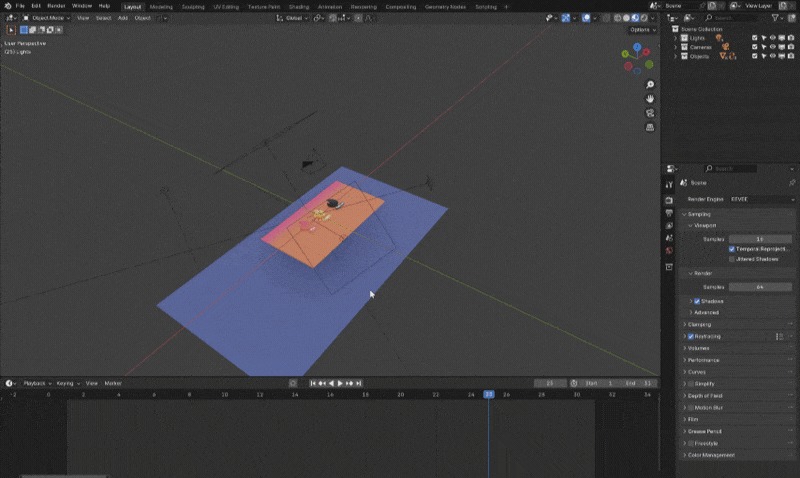Expand the Cameras collection in outliner
Viewport: 800px width, 478px height.
675,47
